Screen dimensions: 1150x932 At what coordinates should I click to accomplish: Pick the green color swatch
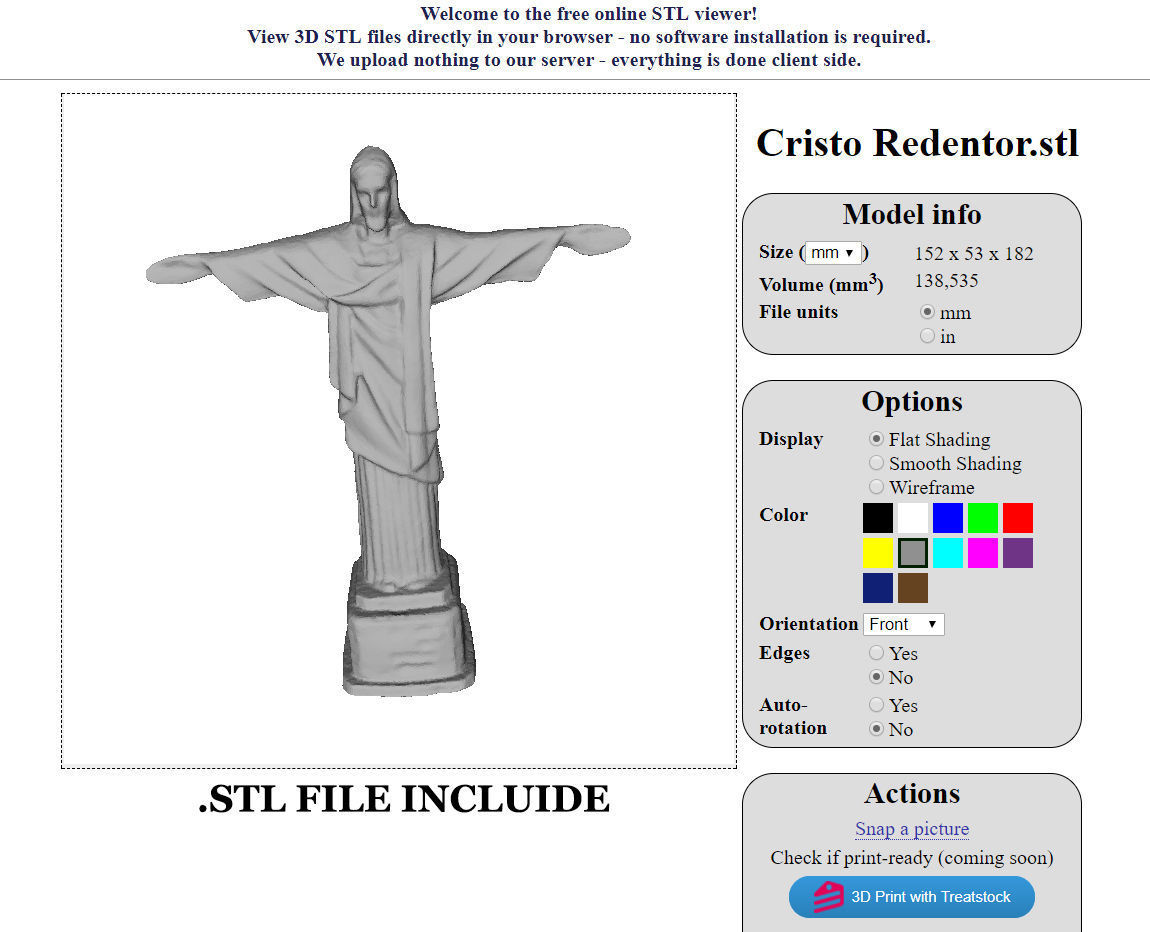pos(983,518)
